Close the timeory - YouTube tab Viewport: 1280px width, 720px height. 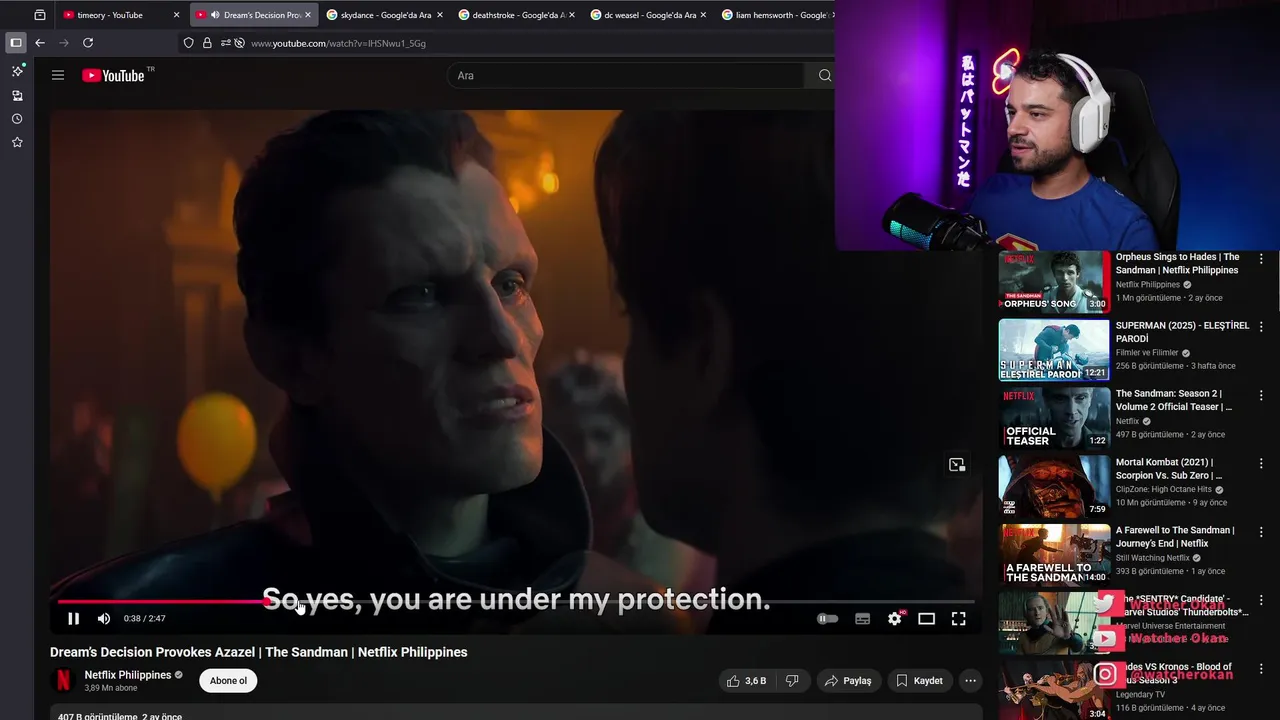click(x=177, y=15)
